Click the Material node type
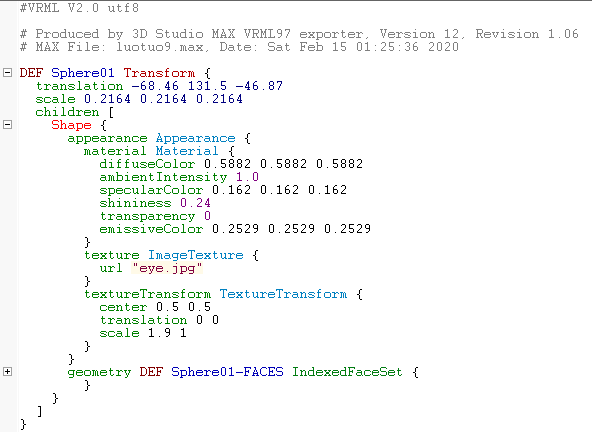The width and height of the screenshot is (592, 432). click(x=187, y=151)
